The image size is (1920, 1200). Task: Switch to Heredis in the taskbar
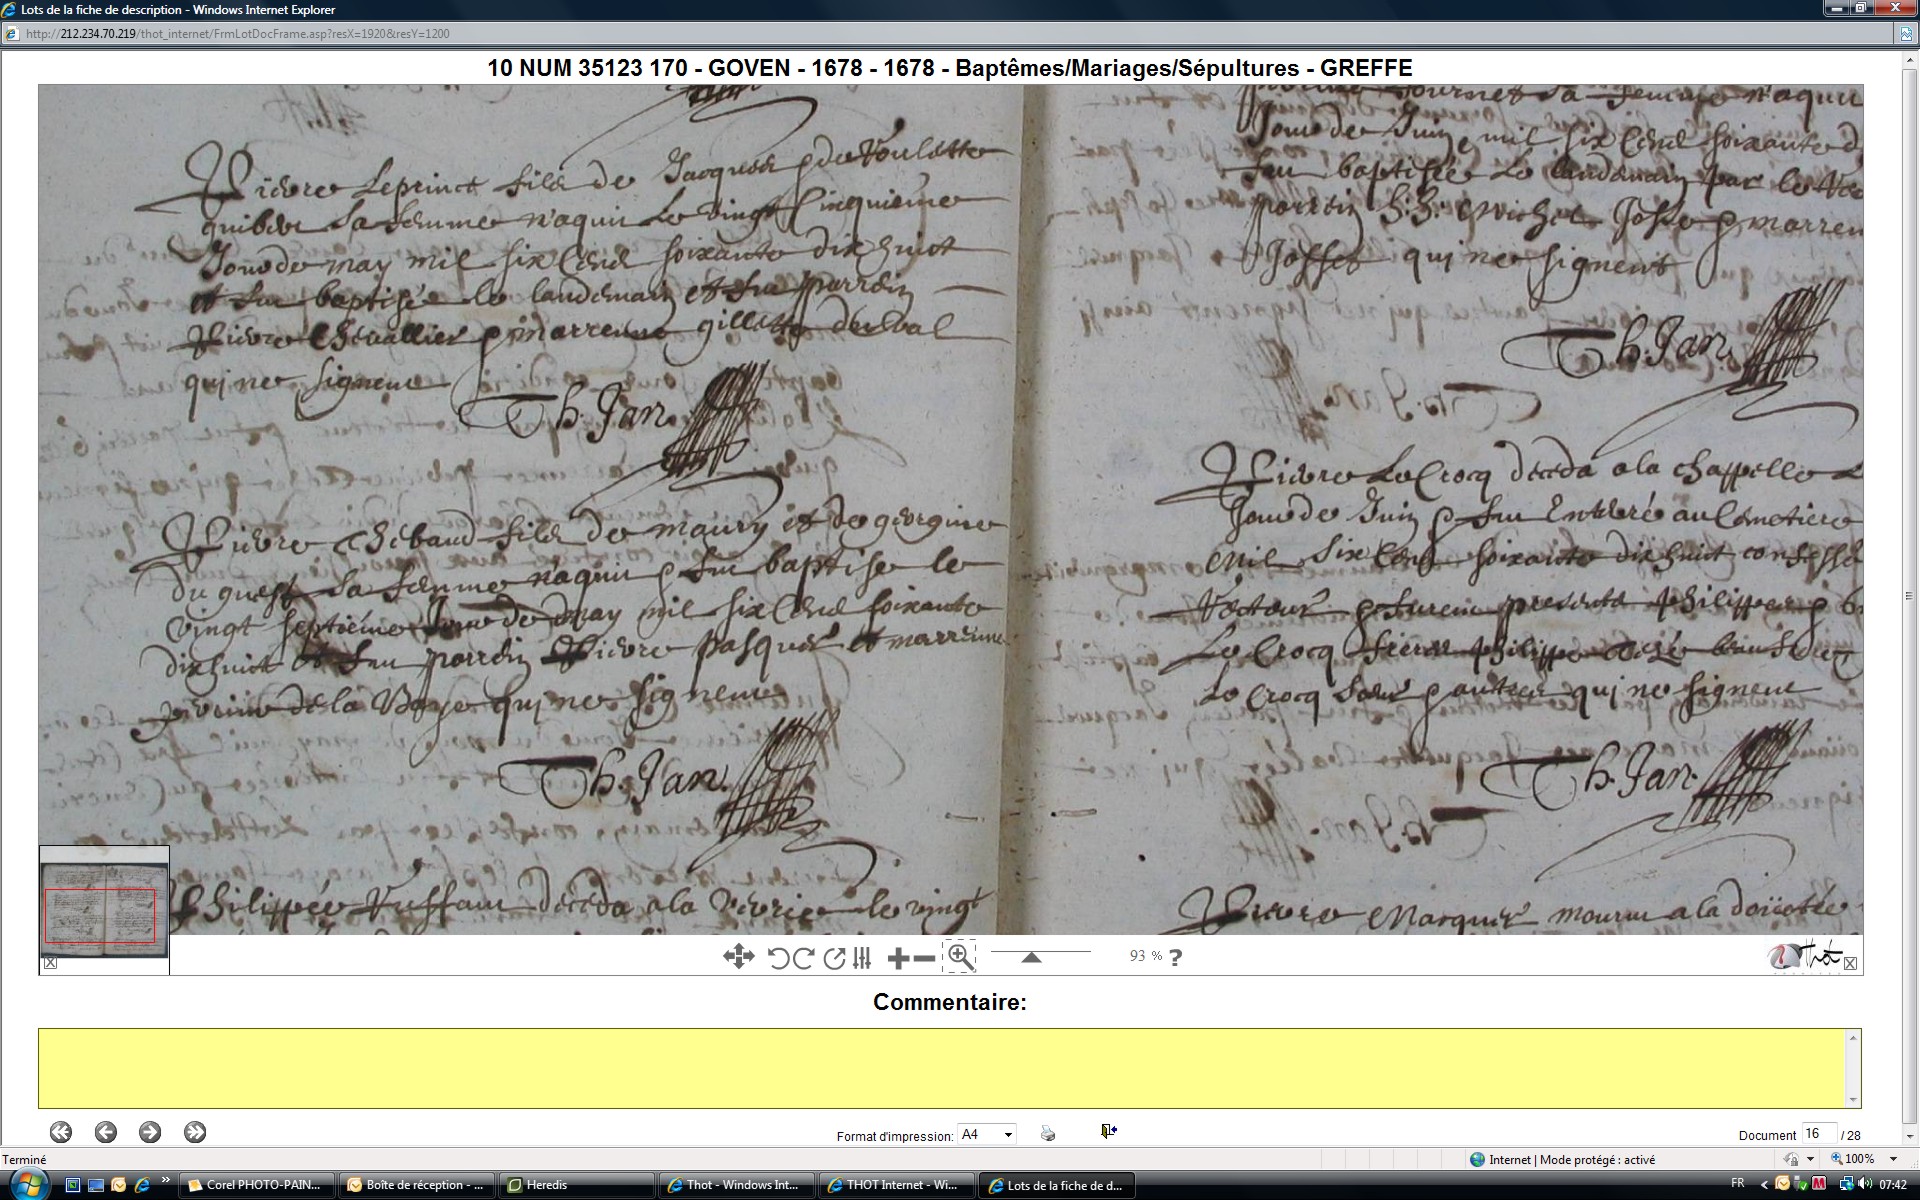(x=575, y=1185)
